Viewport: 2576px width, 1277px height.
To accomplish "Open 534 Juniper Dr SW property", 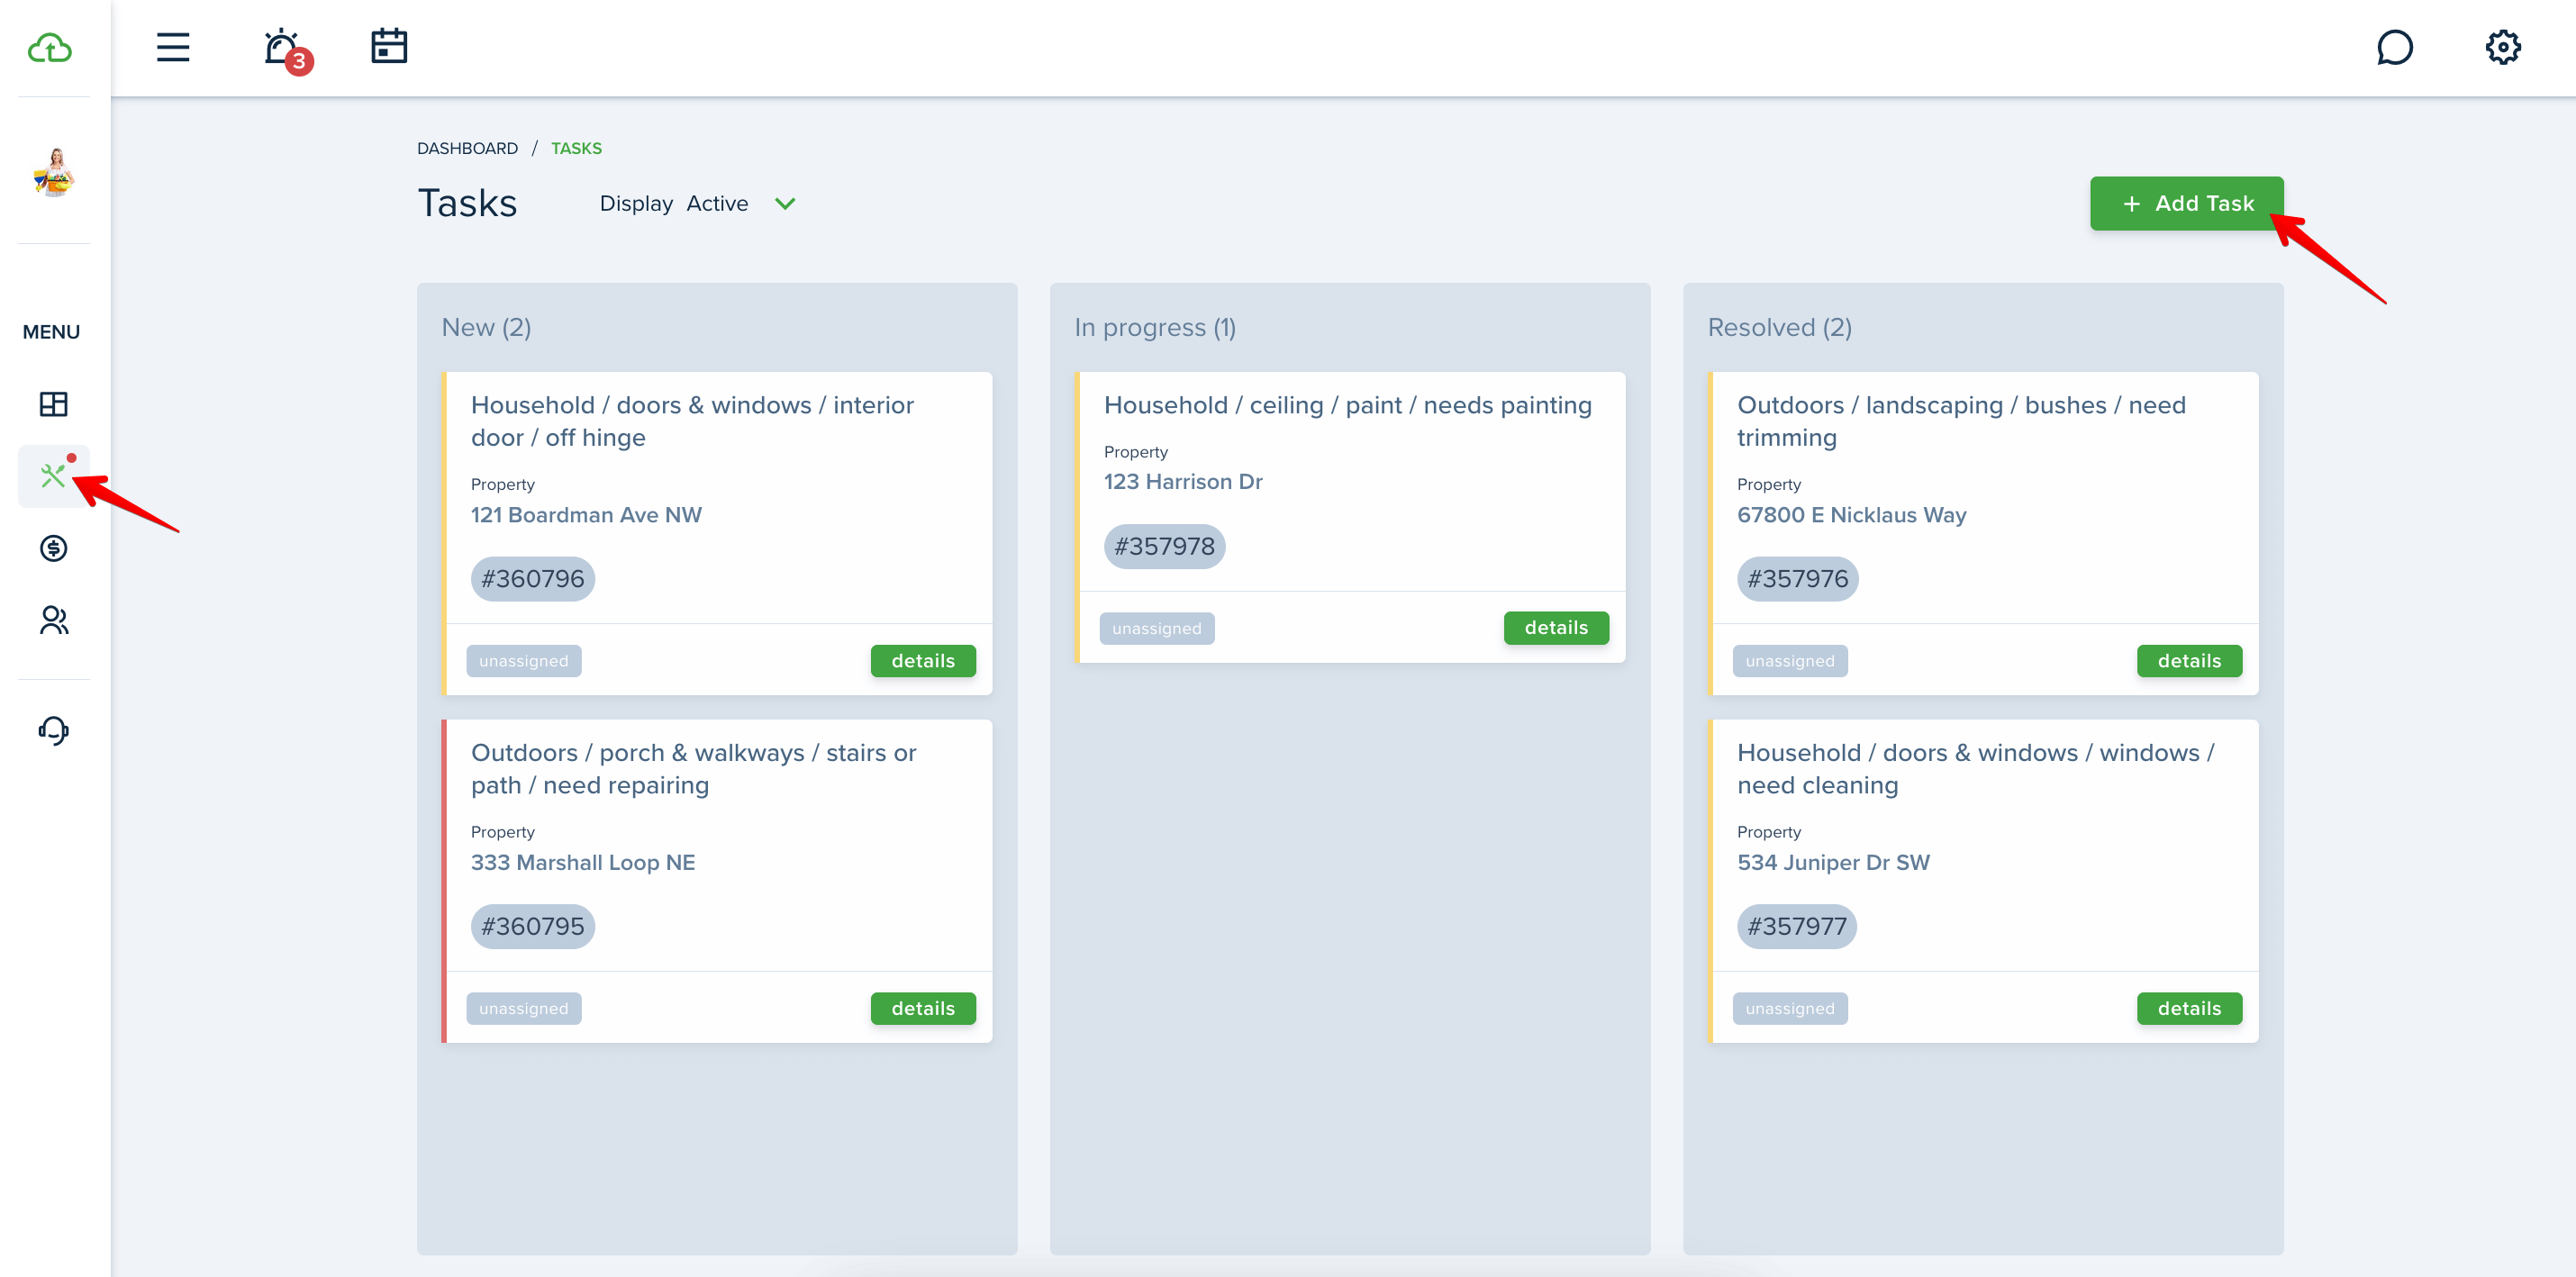I will click(x=1833, y=862).
